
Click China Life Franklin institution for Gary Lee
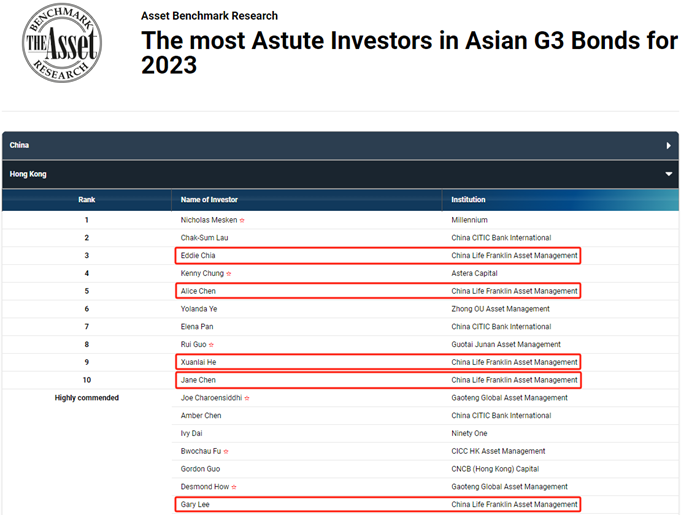pyautogui.click(x=515, y=505)
